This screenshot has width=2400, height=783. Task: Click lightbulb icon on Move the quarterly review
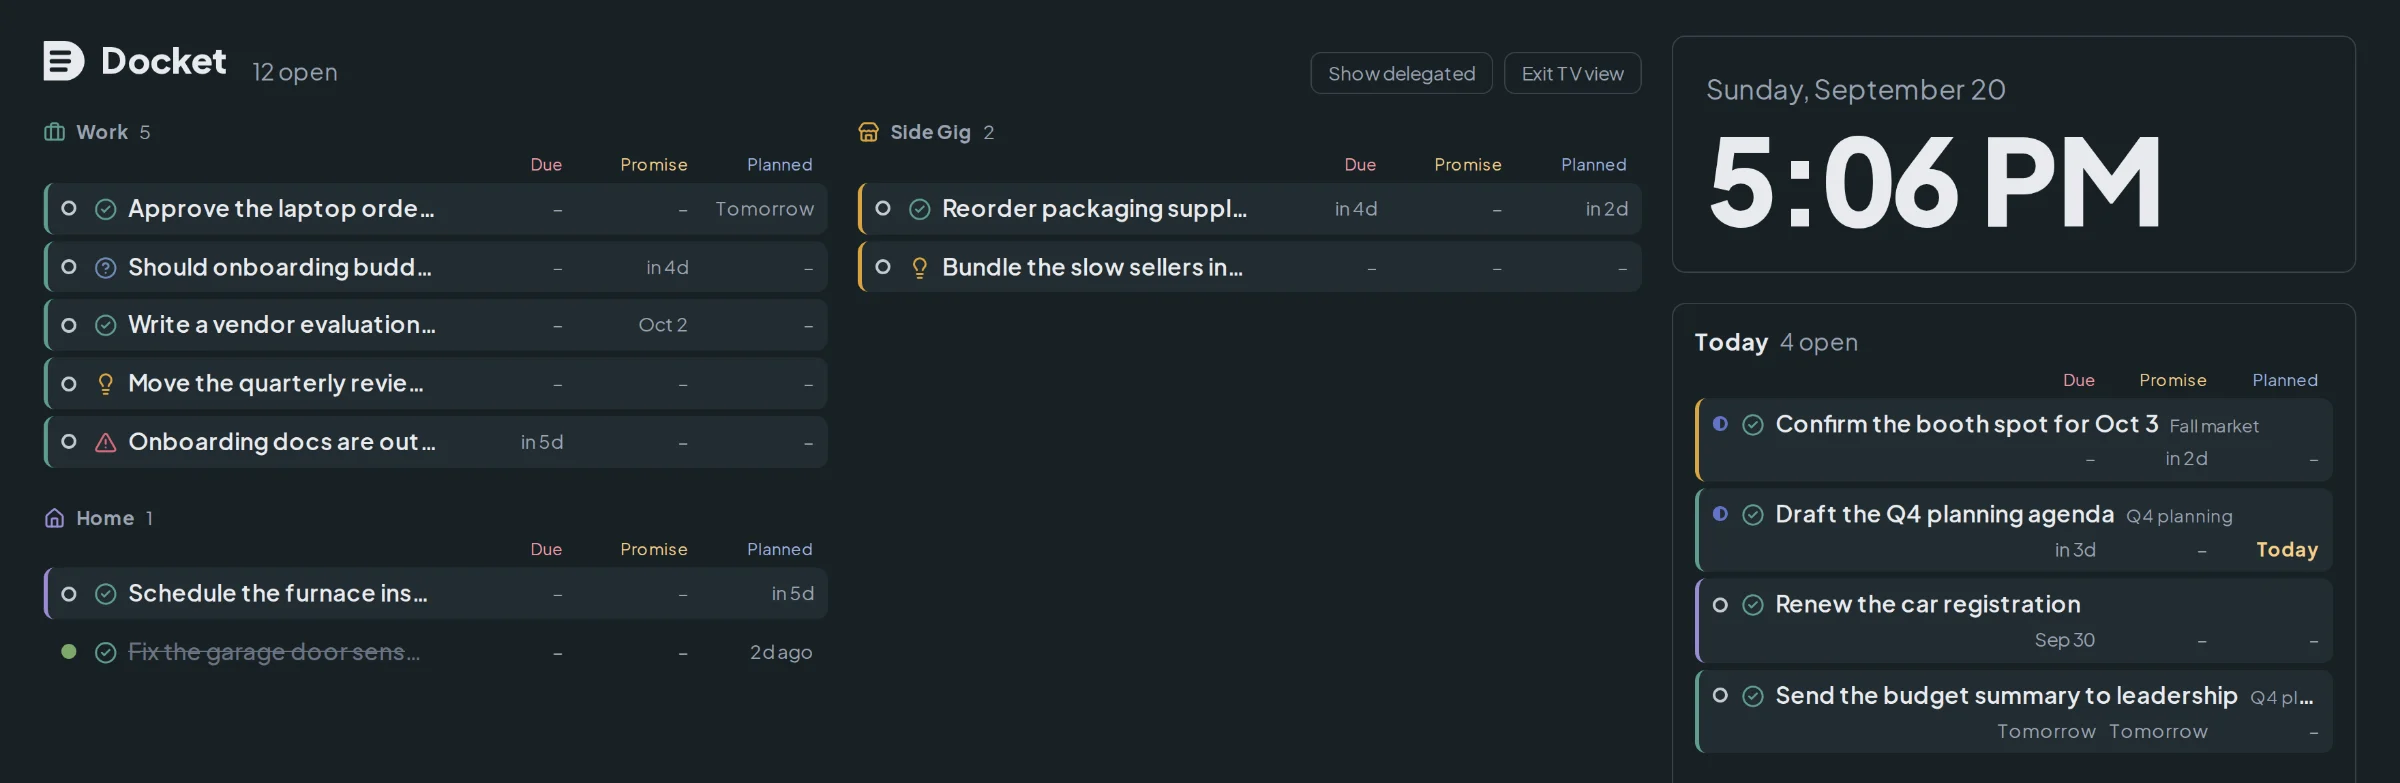tap(106, 384)
